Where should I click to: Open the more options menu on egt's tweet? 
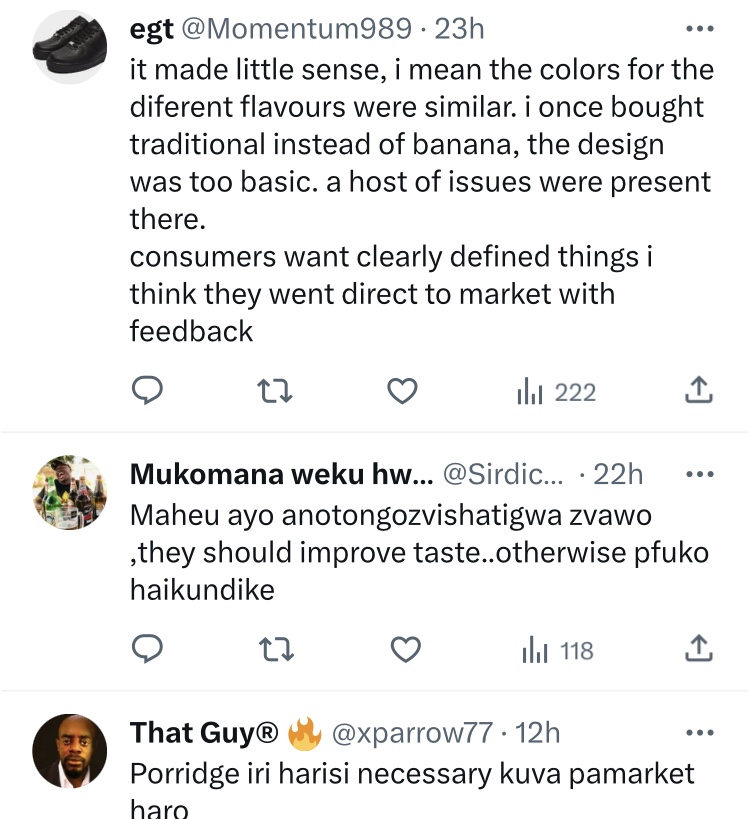click(702, 30)
